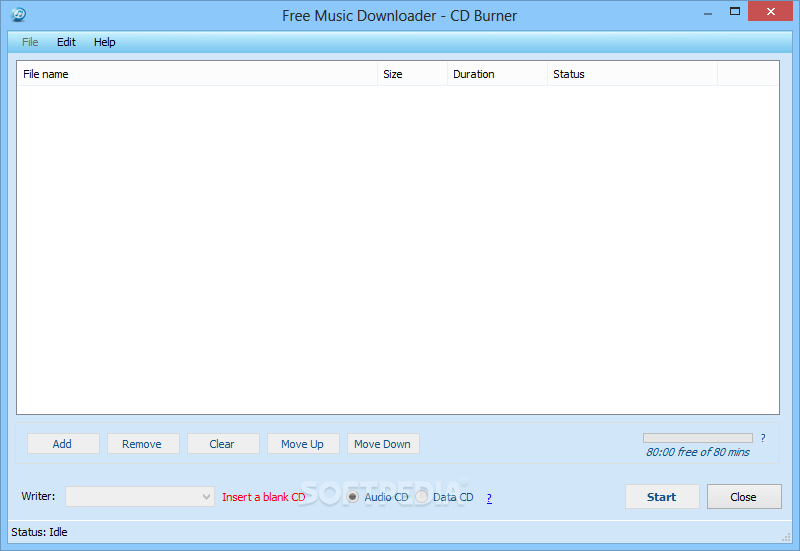The height and width of the screenshot is (551, 800).
Task: Sort by Size column header
Action: point(412,74)
